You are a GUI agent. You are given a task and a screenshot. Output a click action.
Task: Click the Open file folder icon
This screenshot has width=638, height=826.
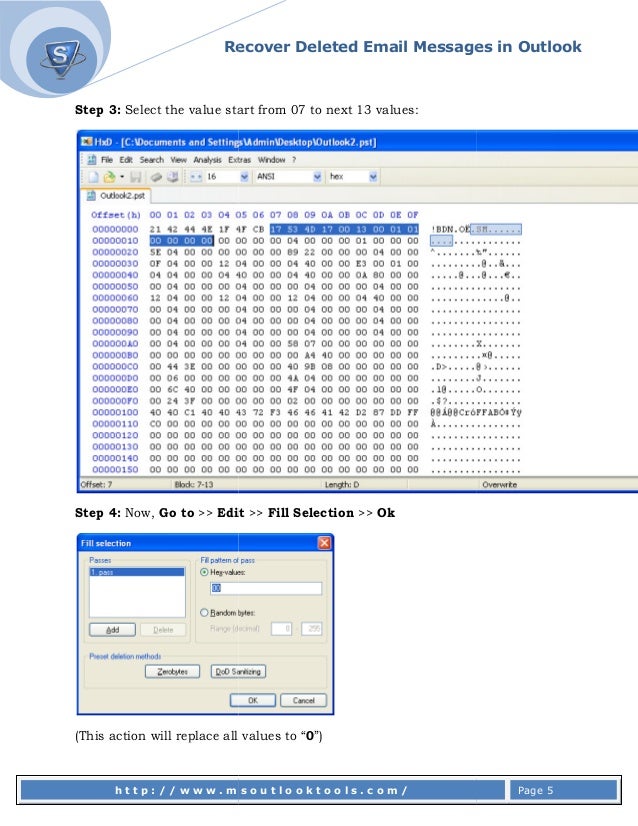(109, 177)
